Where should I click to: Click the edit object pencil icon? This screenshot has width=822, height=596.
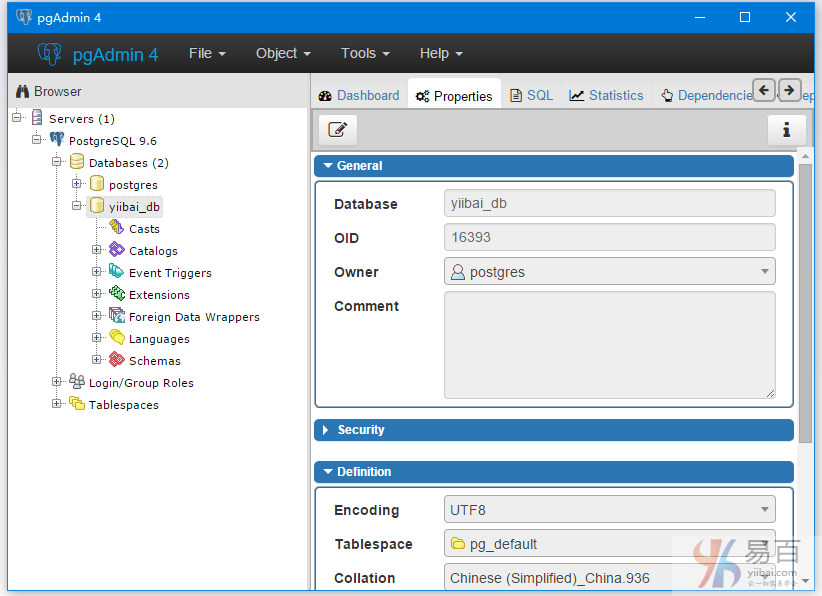pyautogui.click(x=338, y=130)
